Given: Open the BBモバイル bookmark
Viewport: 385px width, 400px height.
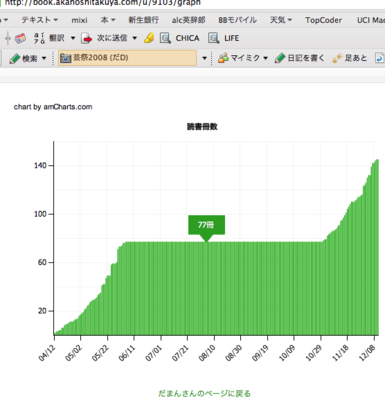Looking at the screenshot, I should pos(237,20).
